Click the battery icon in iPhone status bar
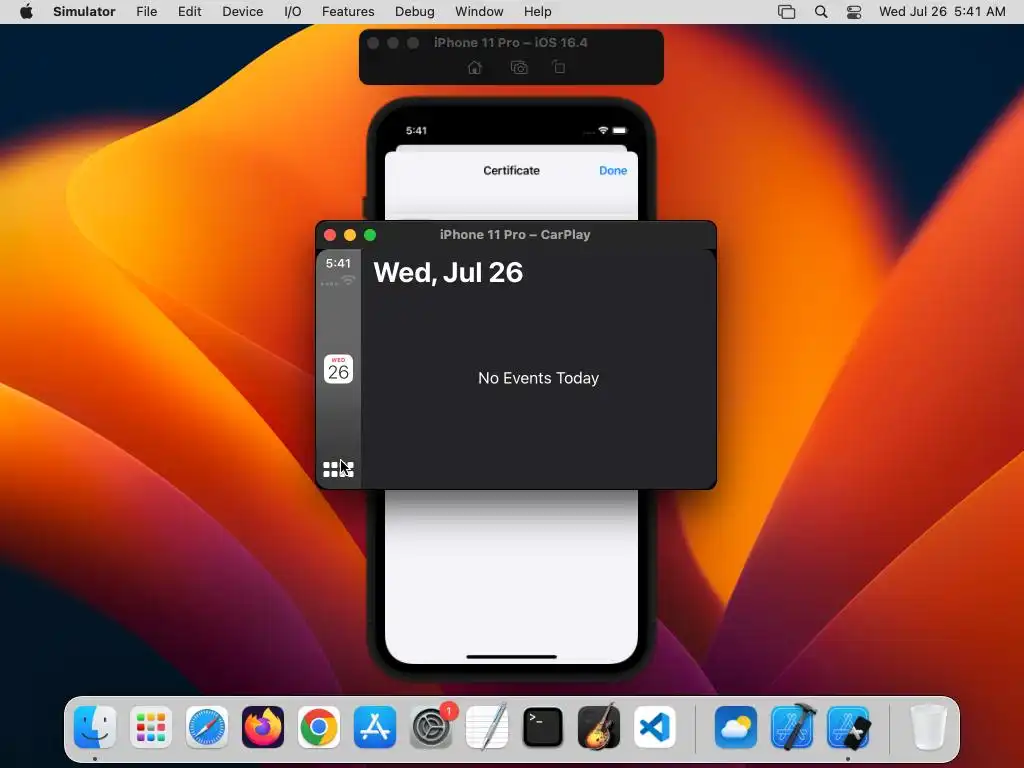 [x=620, y=131]
